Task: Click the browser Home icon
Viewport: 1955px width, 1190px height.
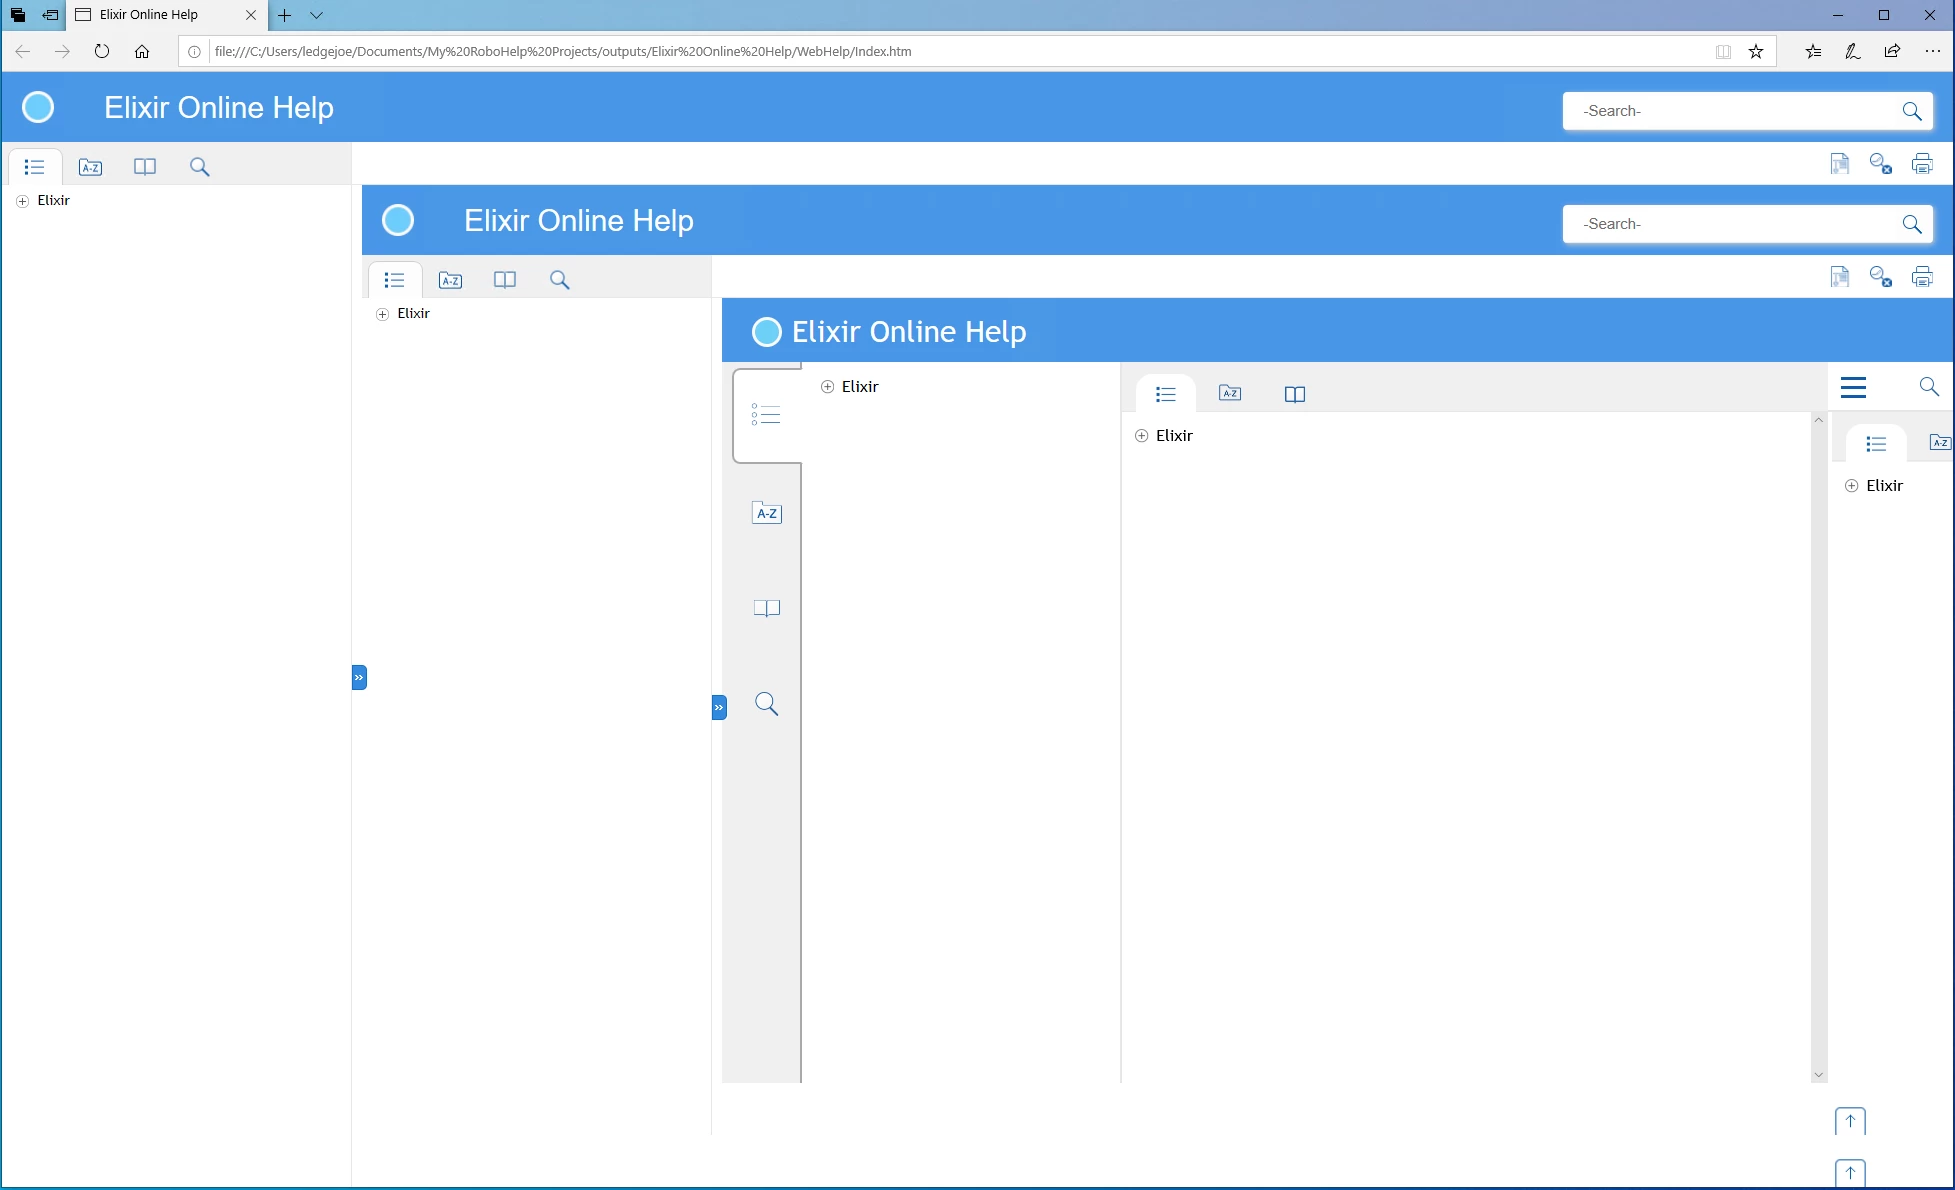Action: coord(142,51)
